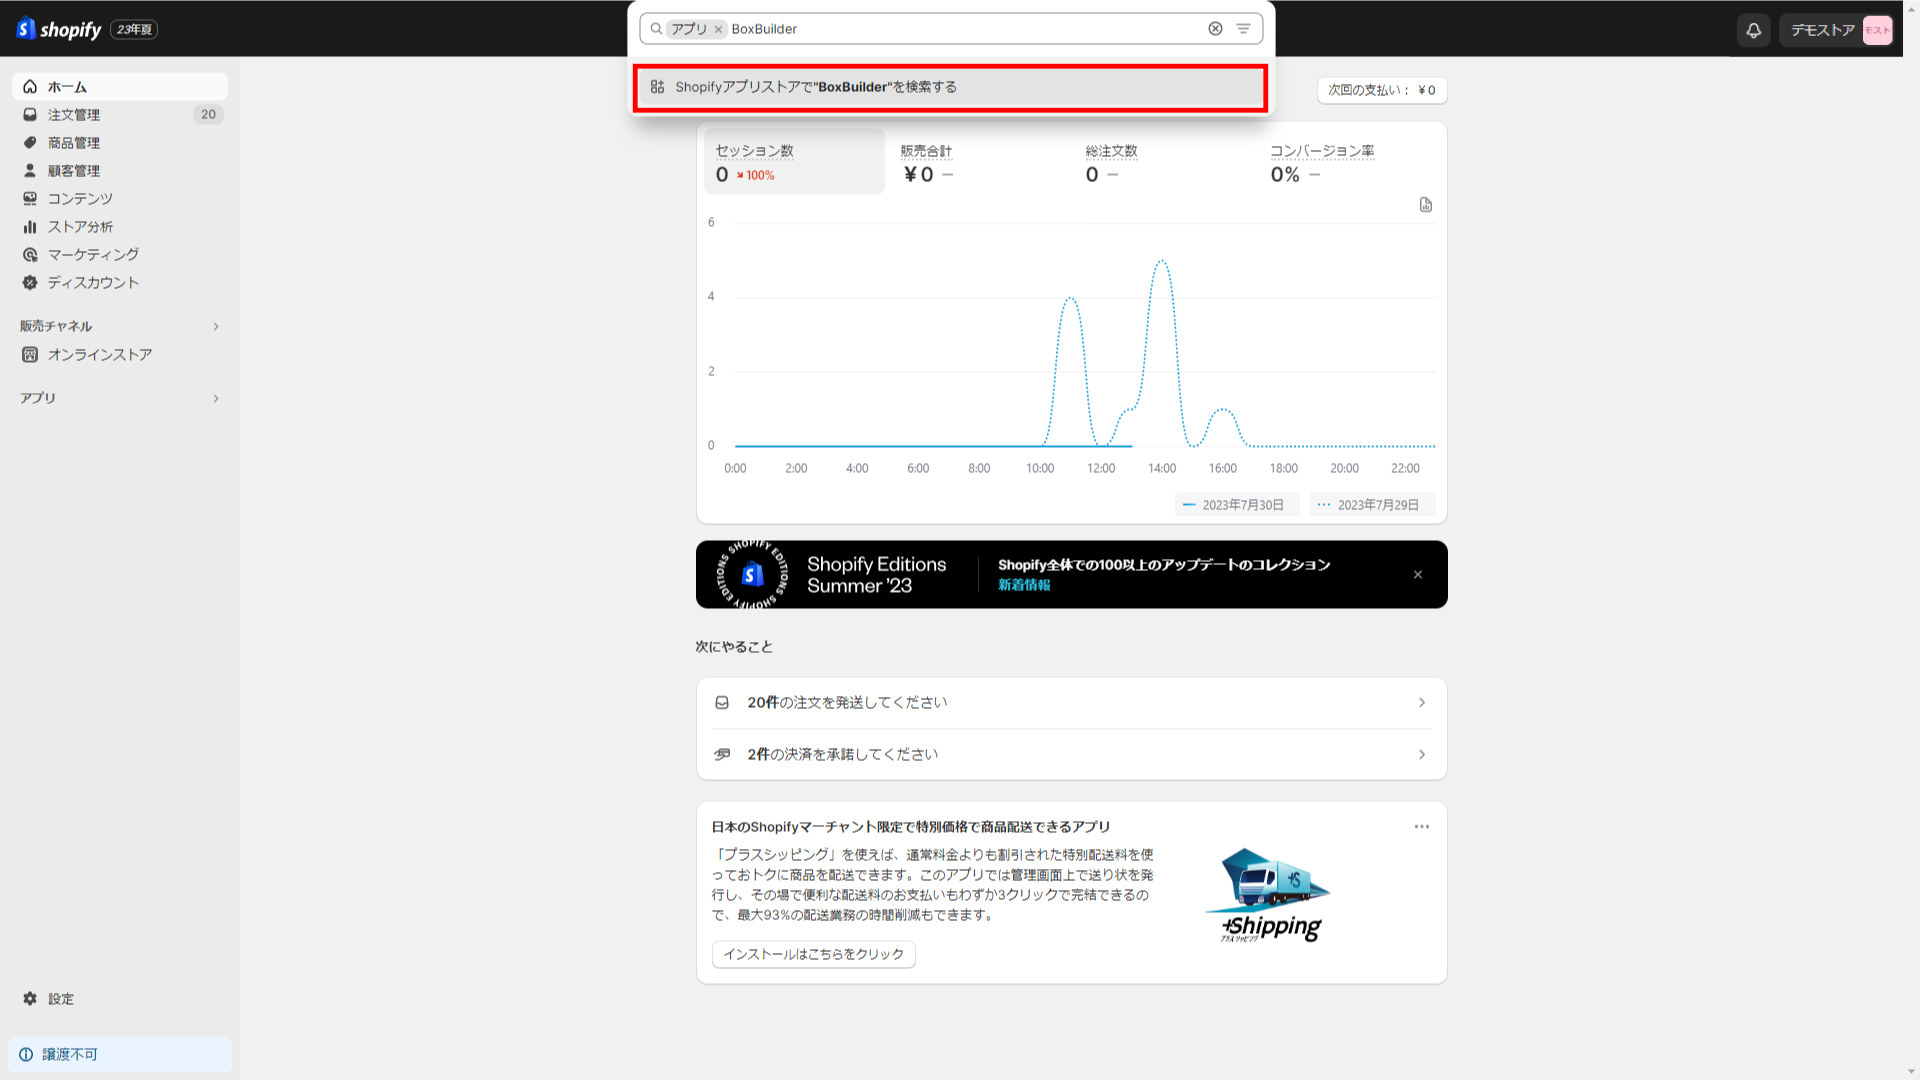Clear the search field text

[x=1215, y=29]
